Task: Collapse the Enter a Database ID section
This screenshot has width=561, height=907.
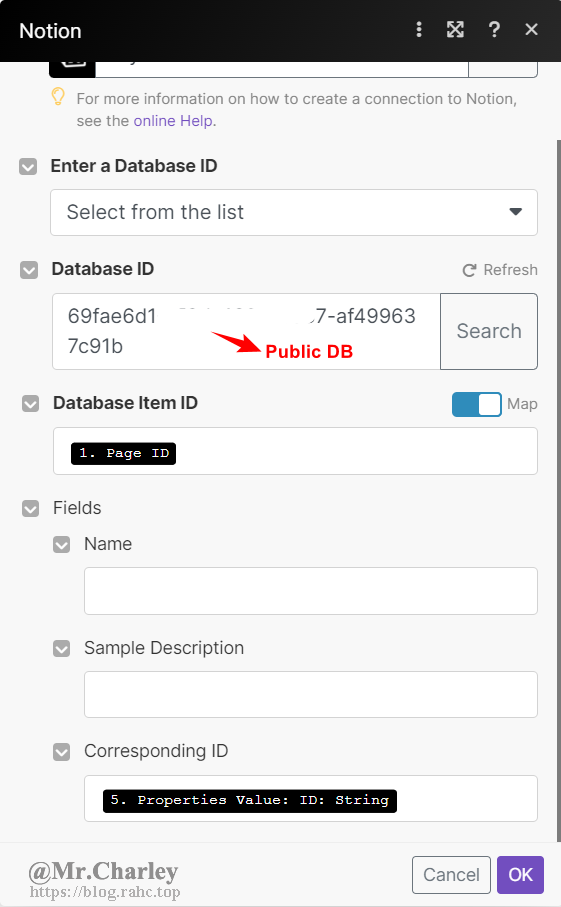Action: (x=28, y=167)
